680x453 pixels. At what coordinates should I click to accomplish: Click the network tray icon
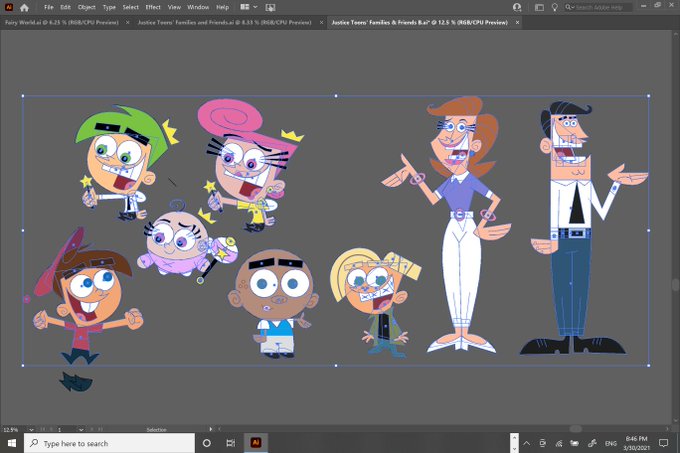559,443
